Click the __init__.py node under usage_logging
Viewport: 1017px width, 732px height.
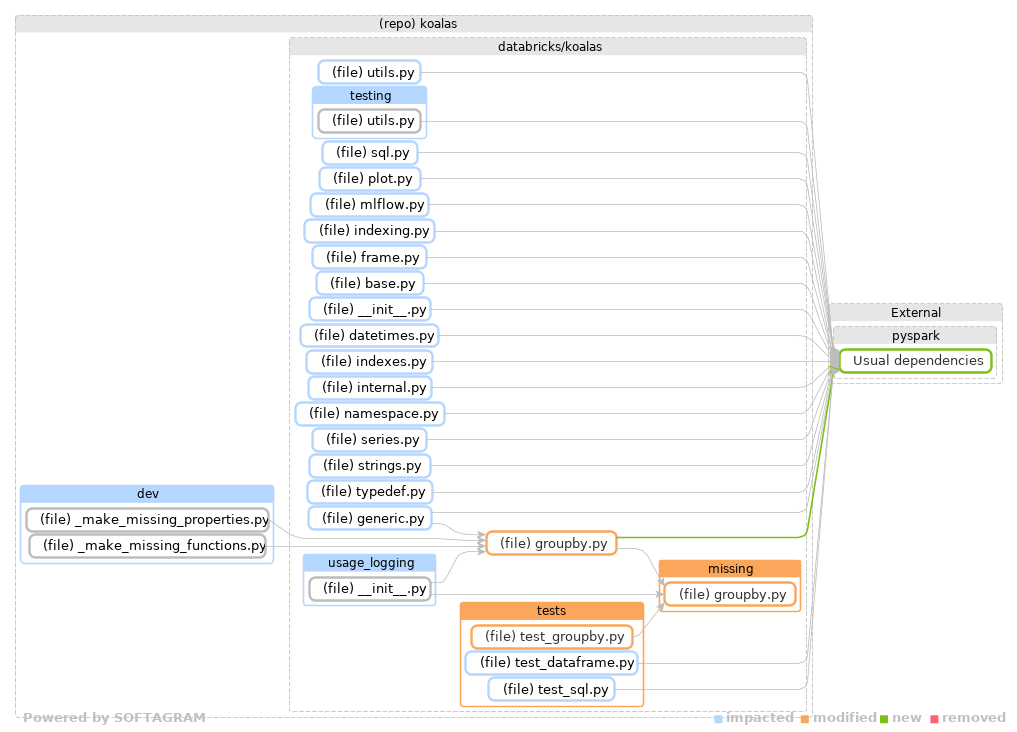tap(369, 588)
